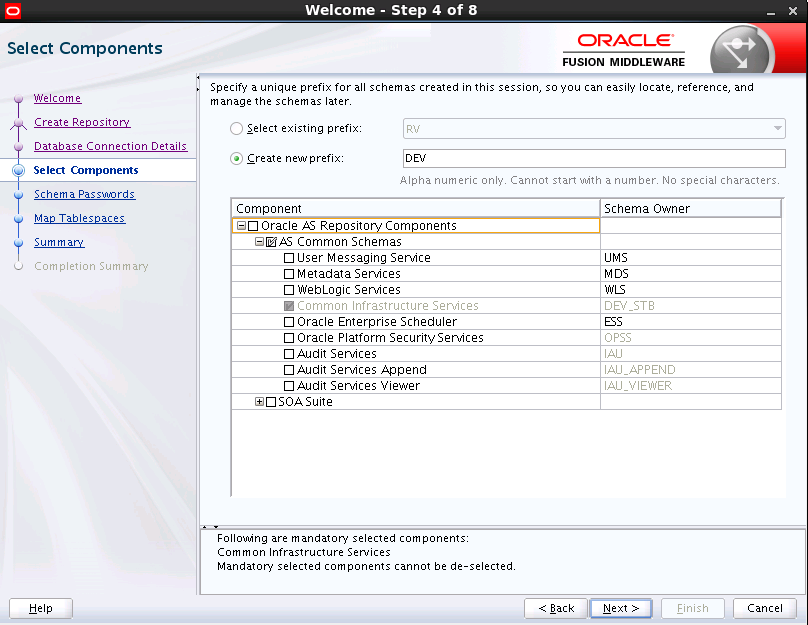Jump to Map Tablespaces step

[79, 218]
